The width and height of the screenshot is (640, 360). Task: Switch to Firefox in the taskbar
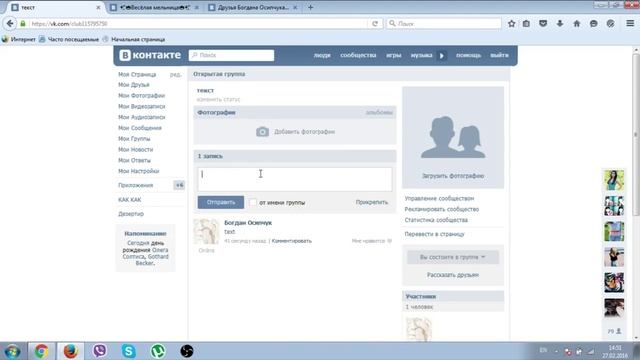(70, 351)
